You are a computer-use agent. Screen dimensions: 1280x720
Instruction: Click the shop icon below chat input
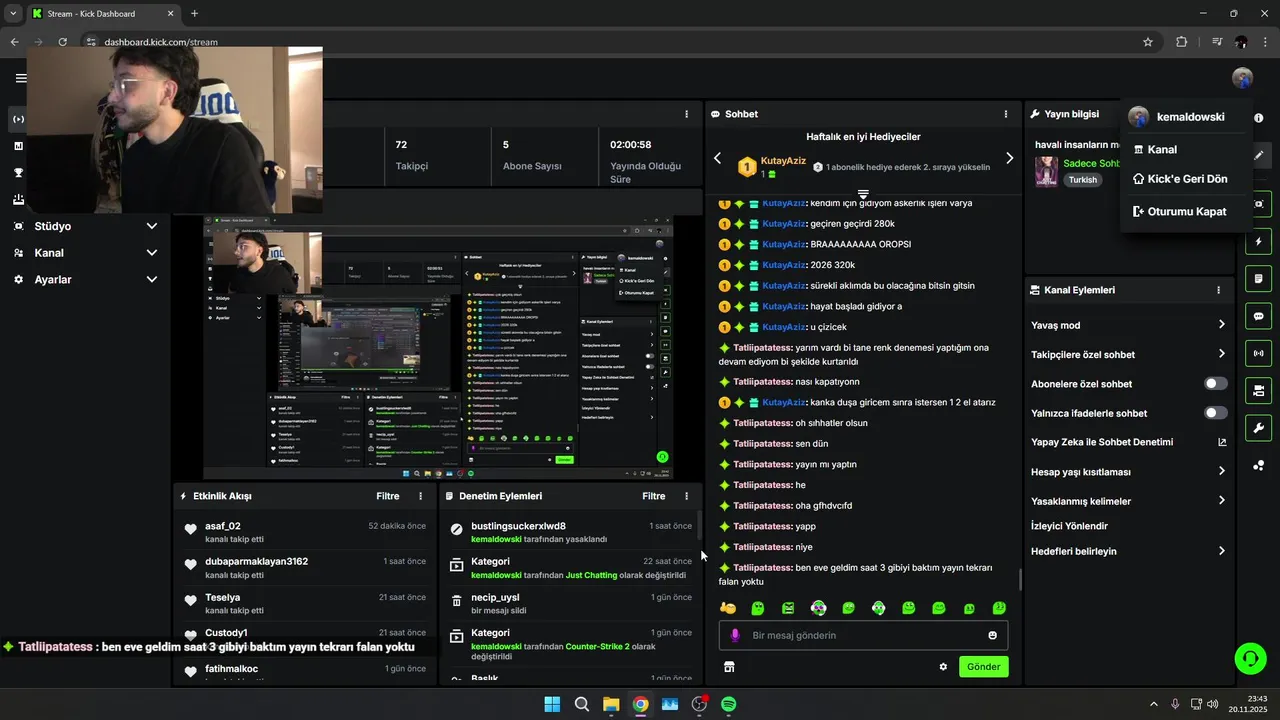[729, 667]
